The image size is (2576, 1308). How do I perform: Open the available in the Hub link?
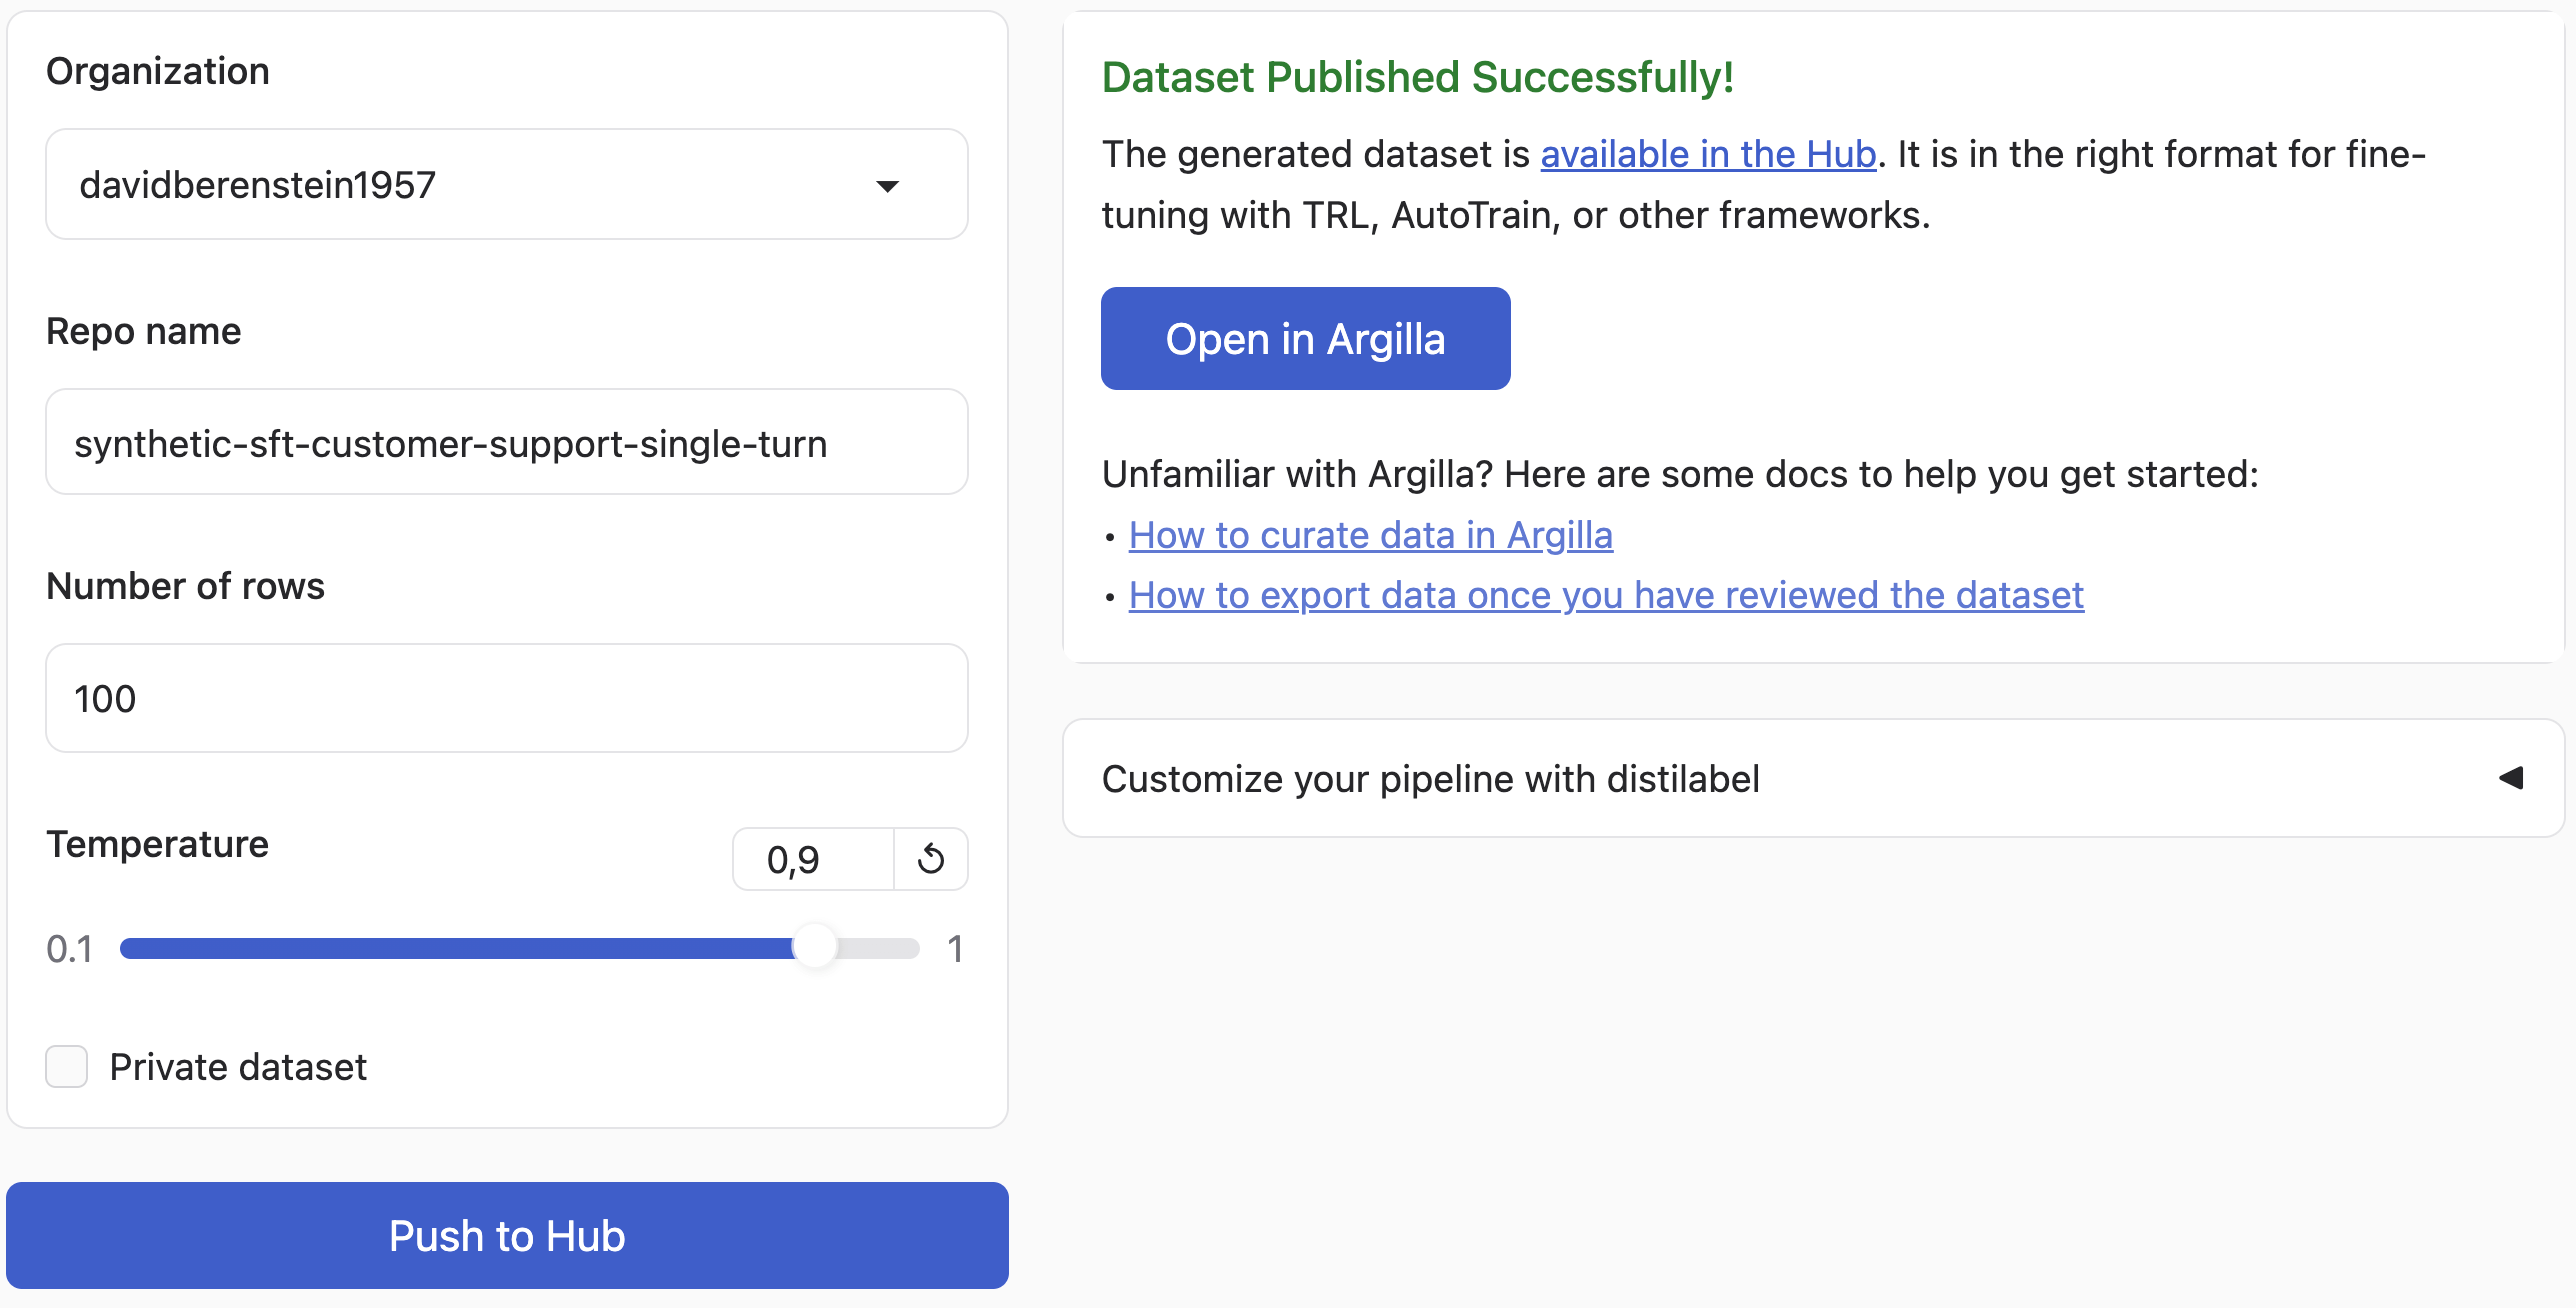(1707, 154)
